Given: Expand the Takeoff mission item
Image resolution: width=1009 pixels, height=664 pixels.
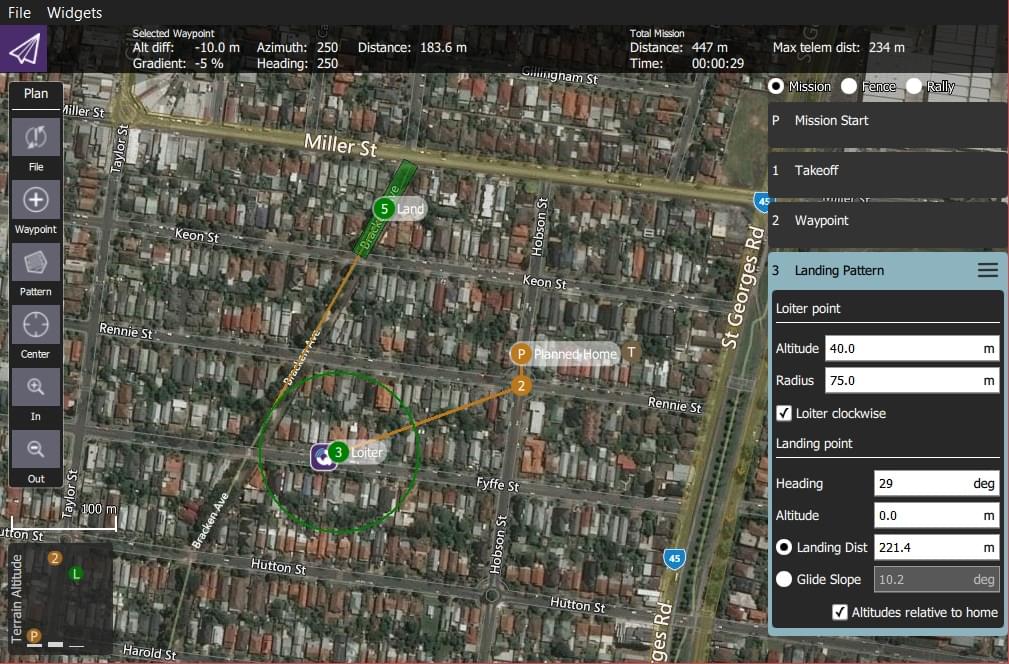Looking at the screenshot, I should click(x=887, y=171).
